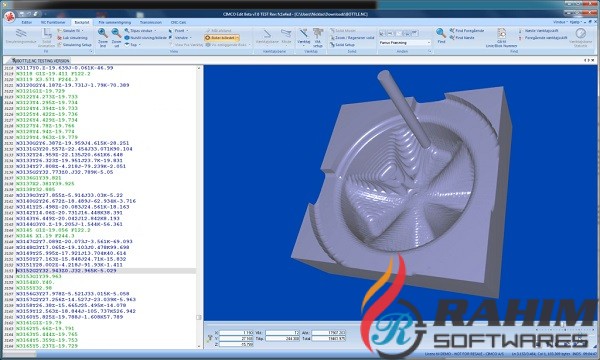Click the save icon in quick access toolbar
This screenshot has width=600, height=360.
22,14
